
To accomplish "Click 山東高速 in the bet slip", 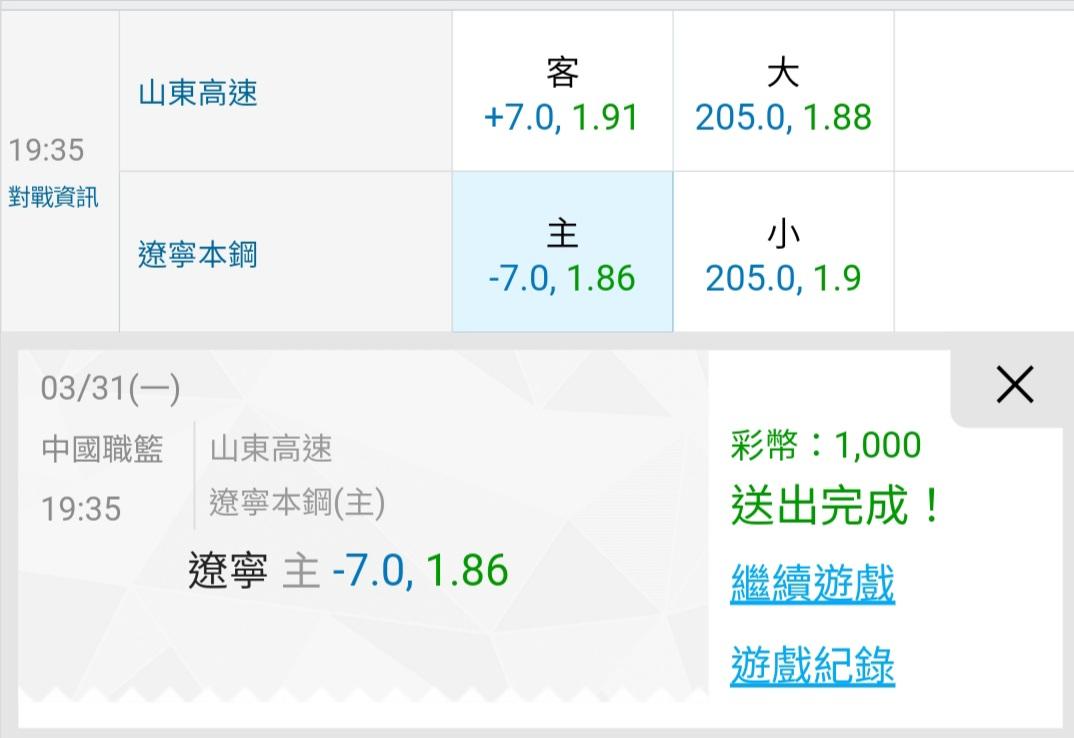I will pyautogui.click(x=271, y=449).
